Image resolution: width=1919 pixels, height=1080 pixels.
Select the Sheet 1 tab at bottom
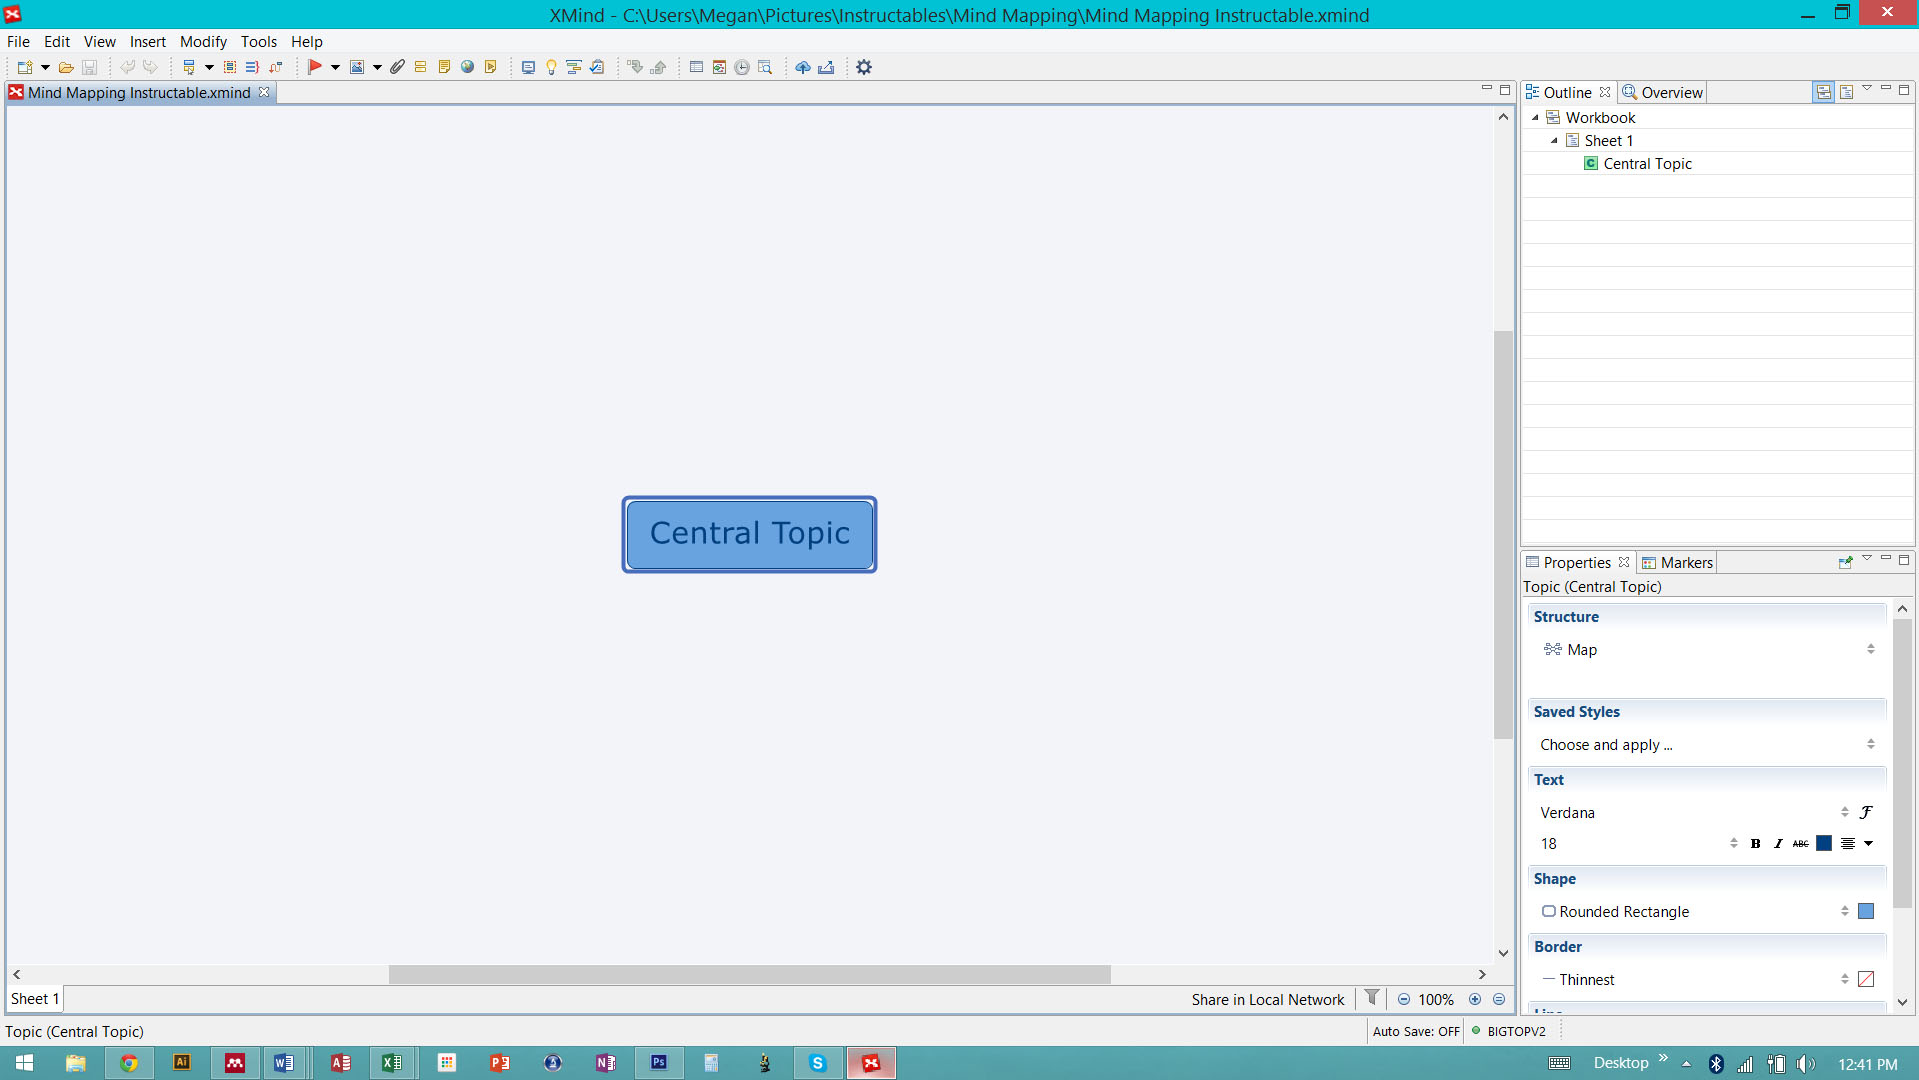35,999
